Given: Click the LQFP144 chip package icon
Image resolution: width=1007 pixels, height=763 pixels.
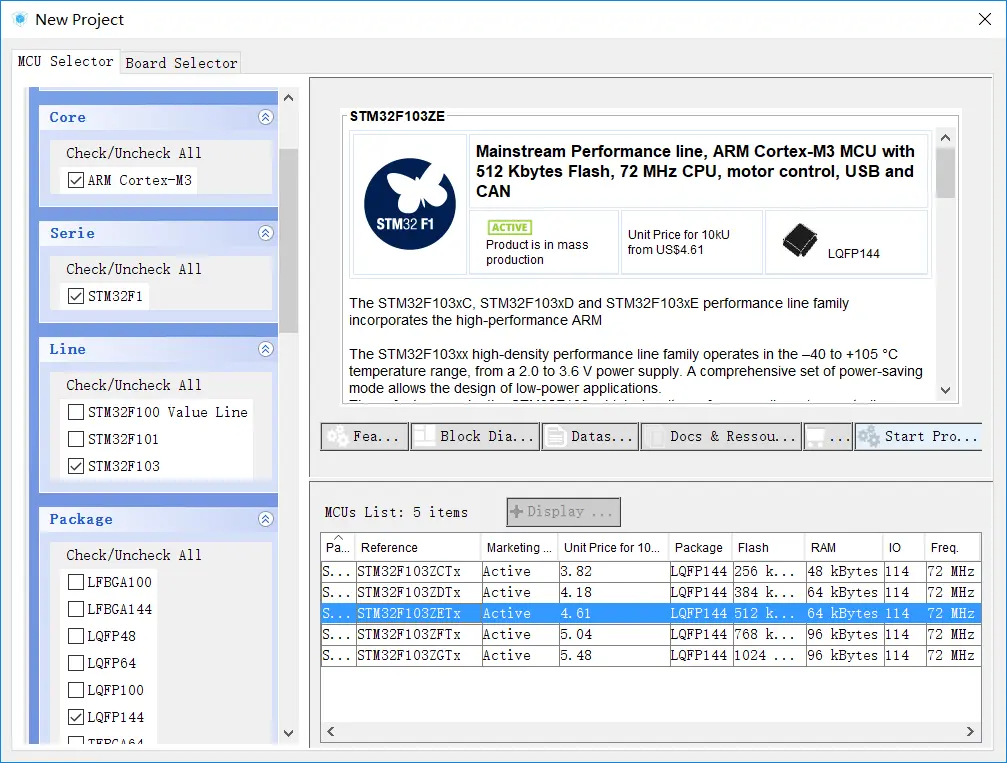Looking at the screenshot, I should (800, 240).
